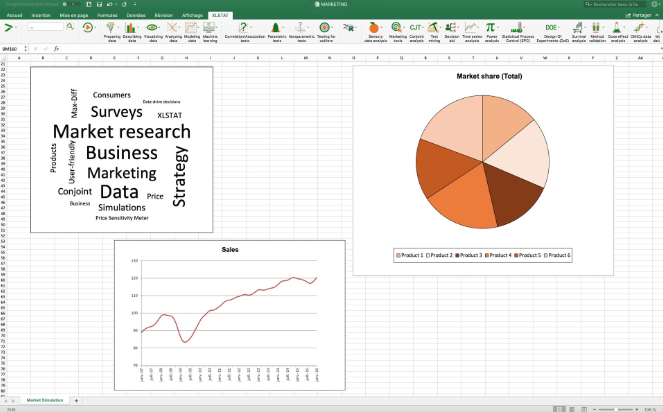The width and height of the screenshot is (663, 412).
Task: Adjust the zoom slider in status bar
Action: [x=616, y=409]
